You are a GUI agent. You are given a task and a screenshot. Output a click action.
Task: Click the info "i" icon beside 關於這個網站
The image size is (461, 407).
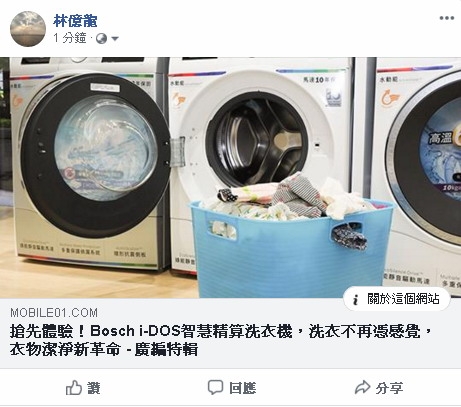click(x=356, y=299)
